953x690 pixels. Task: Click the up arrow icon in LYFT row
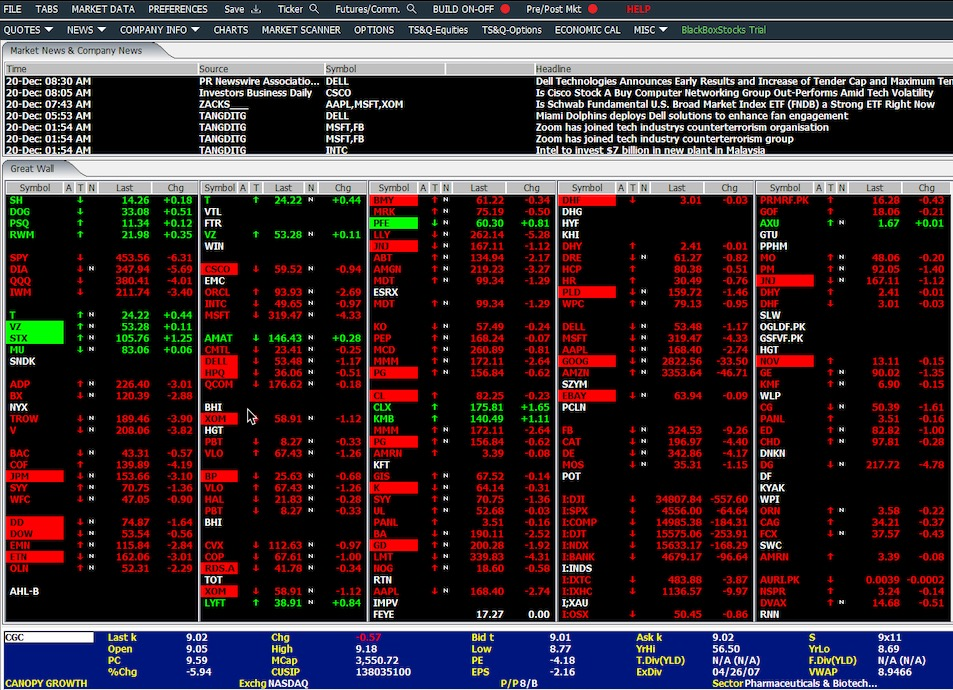pos(256,603)
